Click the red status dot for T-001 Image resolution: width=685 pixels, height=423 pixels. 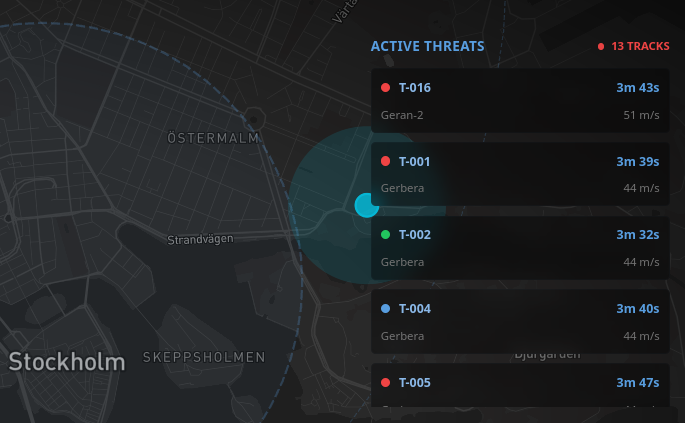[385, 161]
